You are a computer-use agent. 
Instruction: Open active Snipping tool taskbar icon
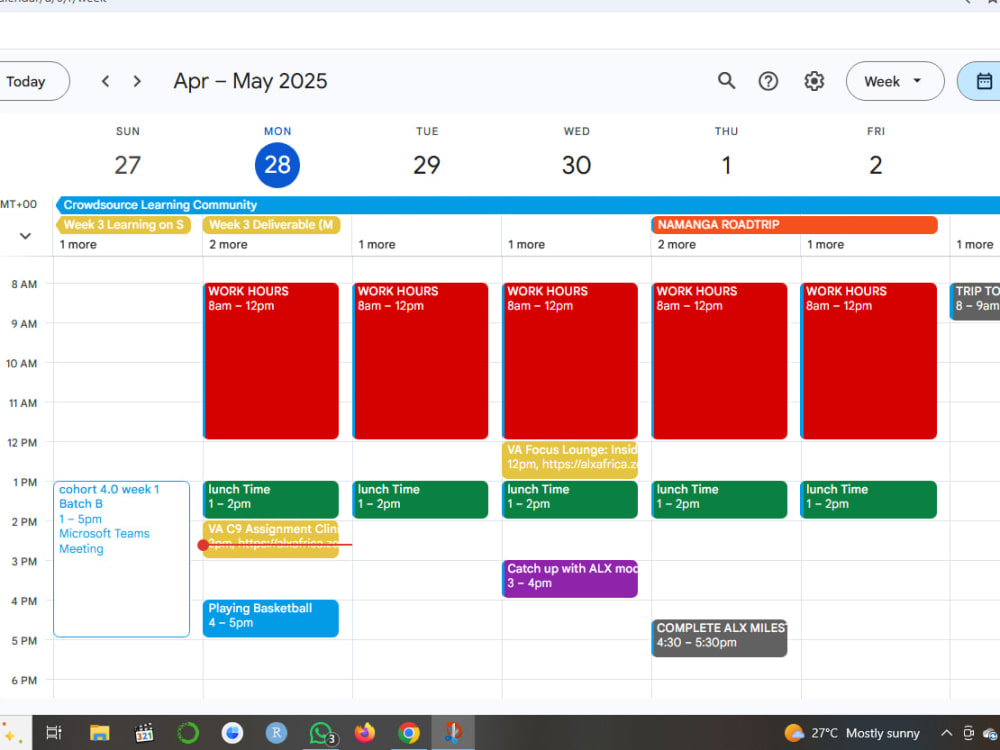click(453, 733)
